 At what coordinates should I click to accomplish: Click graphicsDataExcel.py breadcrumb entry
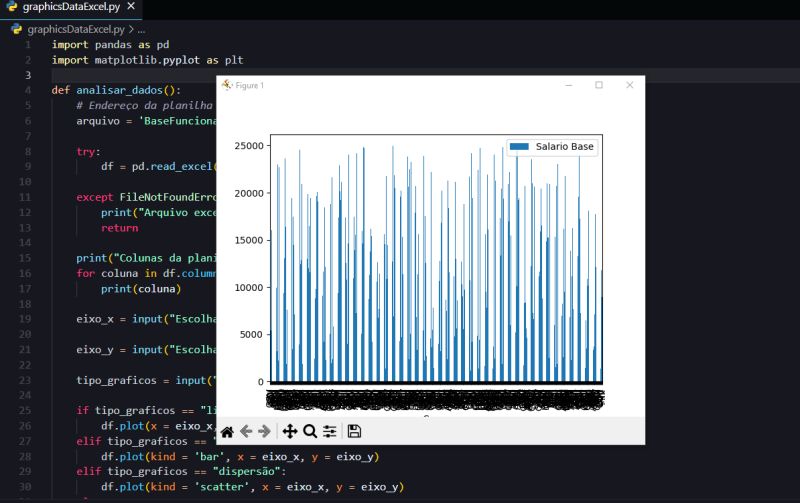pyautogui.click(x=76, y=30)
